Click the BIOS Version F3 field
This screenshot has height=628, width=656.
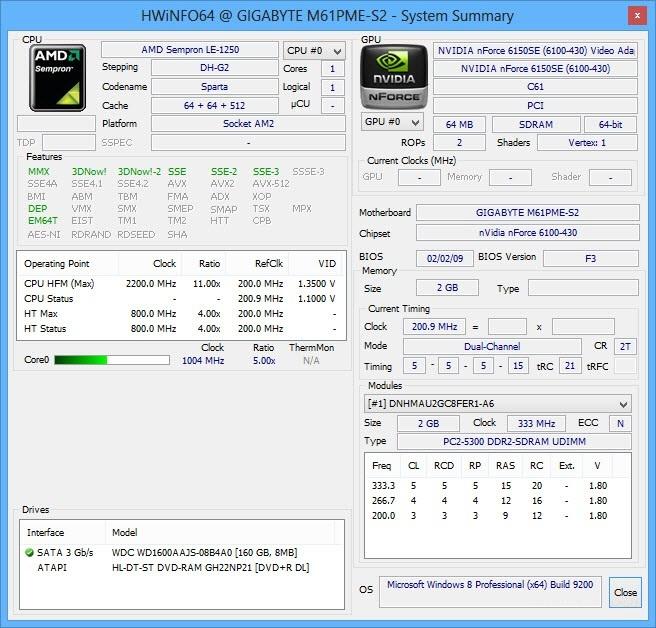pyautogui.click(x=591, y=259)
